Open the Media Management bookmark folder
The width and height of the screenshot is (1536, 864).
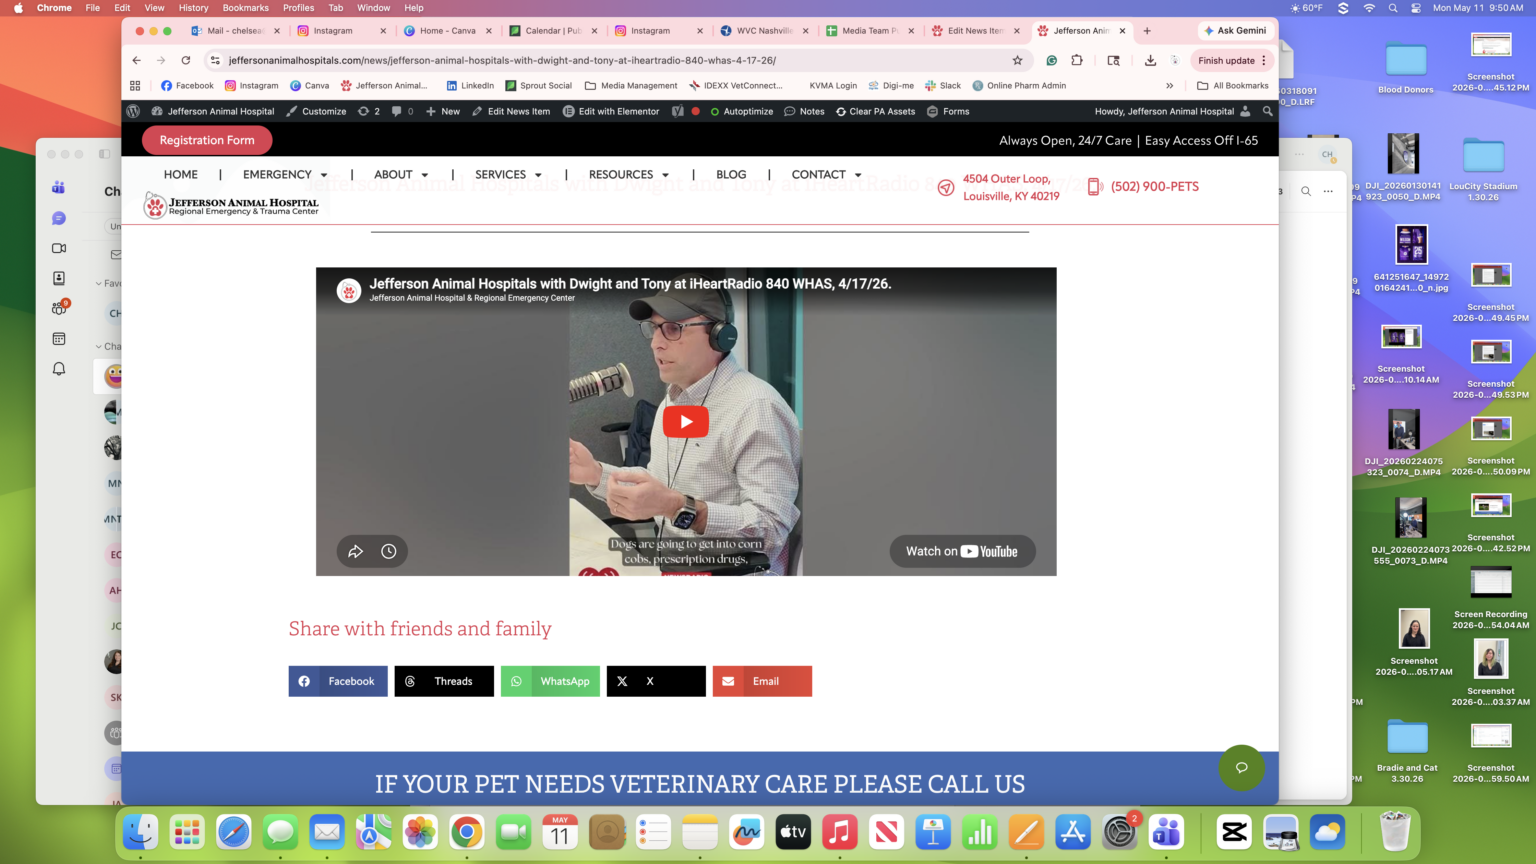(631, 85)
